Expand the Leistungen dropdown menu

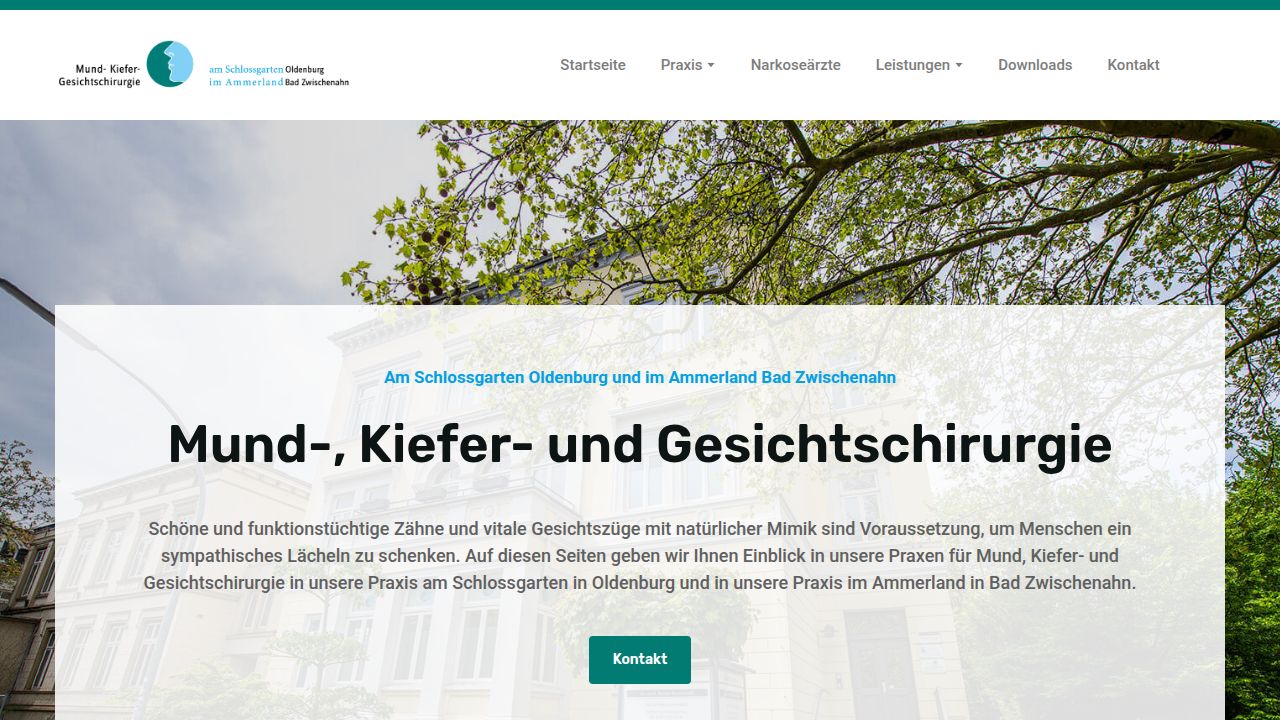(x=919, y=65)
